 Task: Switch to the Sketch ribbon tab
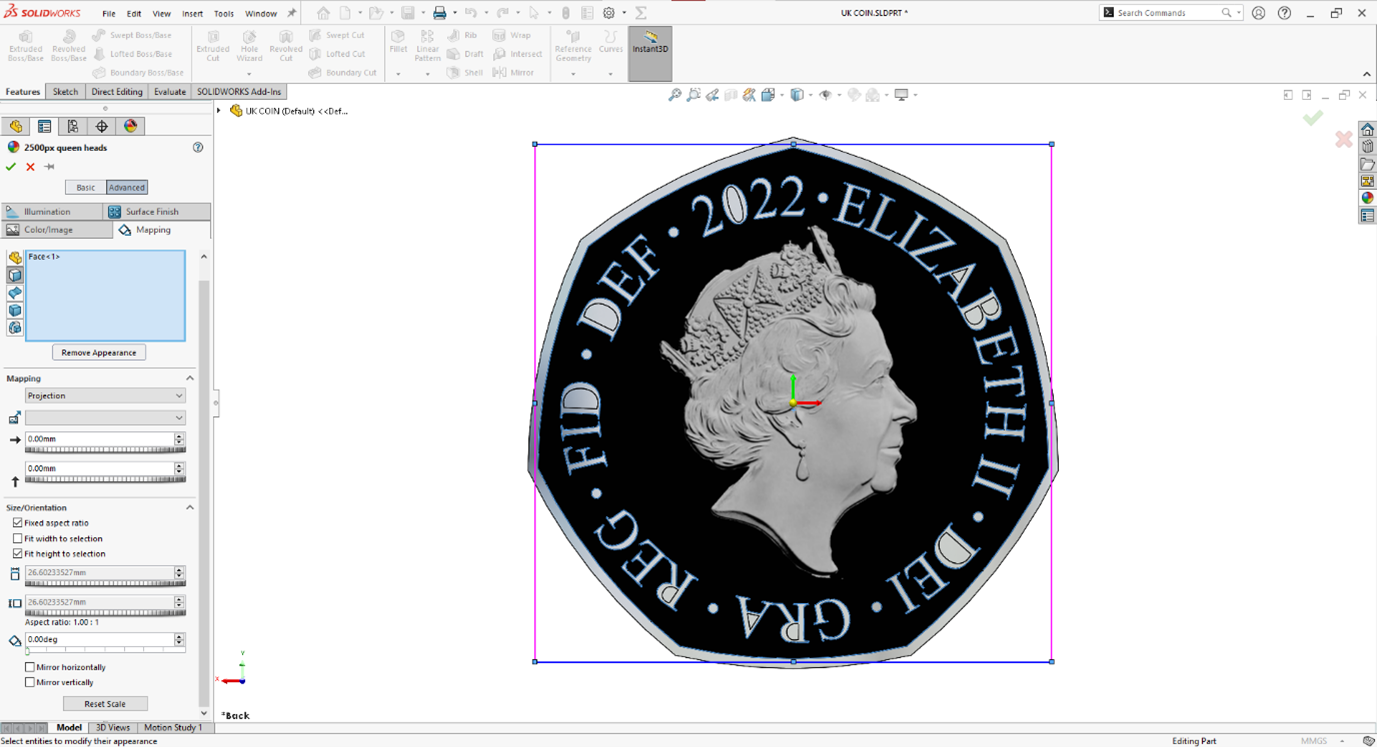[65, 92]
